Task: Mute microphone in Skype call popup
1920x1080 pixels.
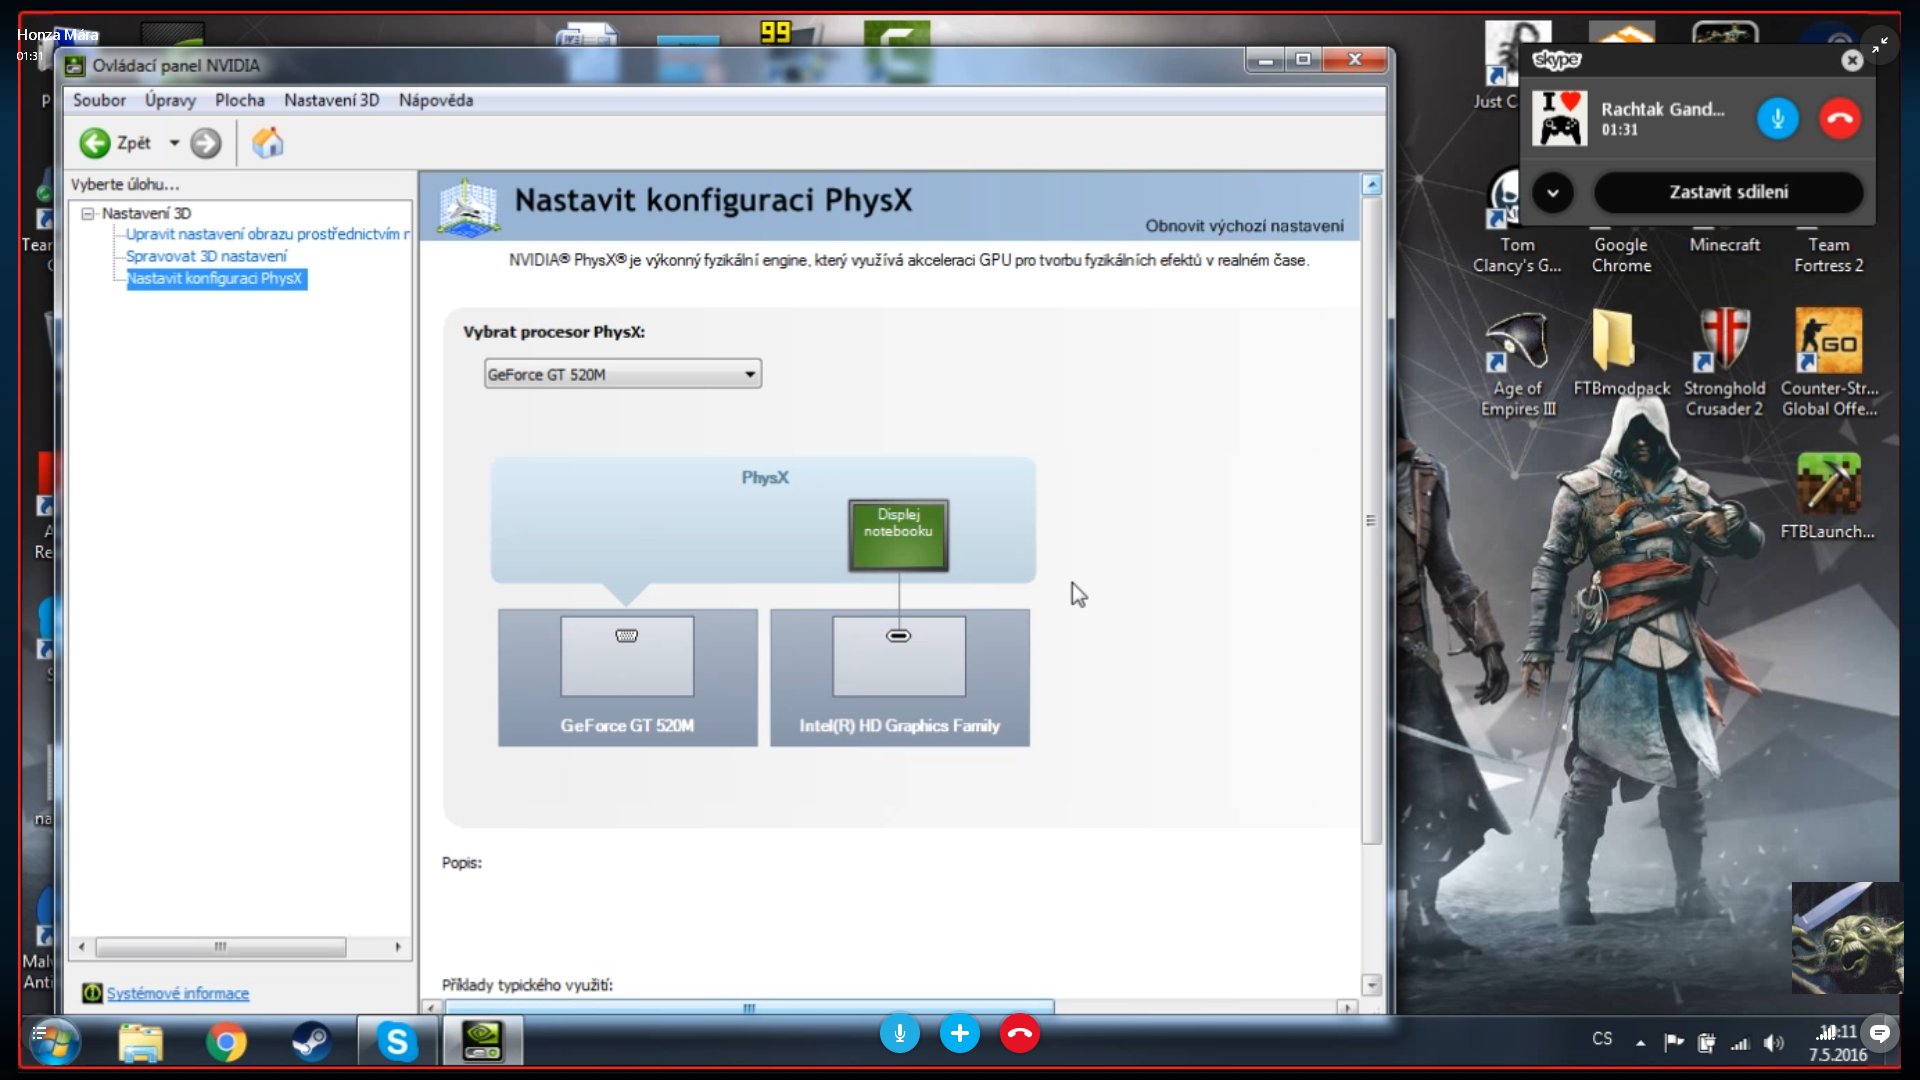Action: pyautogui.click(x=1777, y=118)
